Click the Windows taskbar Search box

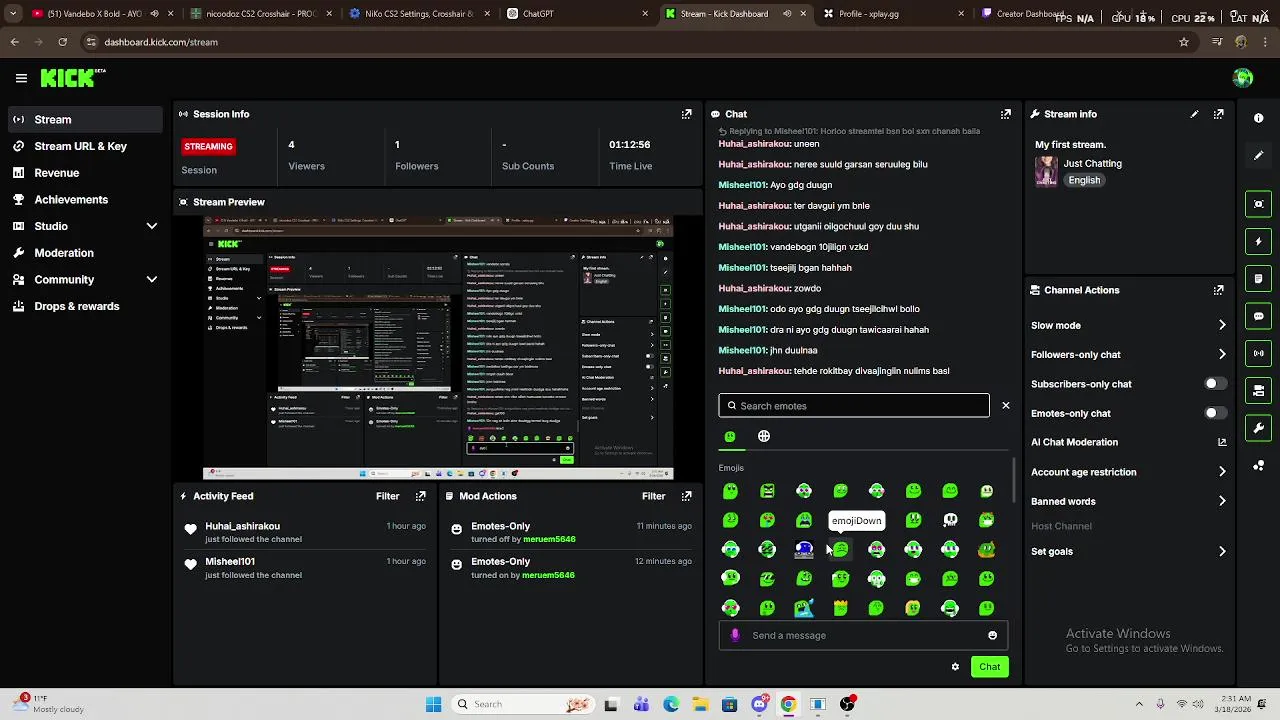click(521, 704)
